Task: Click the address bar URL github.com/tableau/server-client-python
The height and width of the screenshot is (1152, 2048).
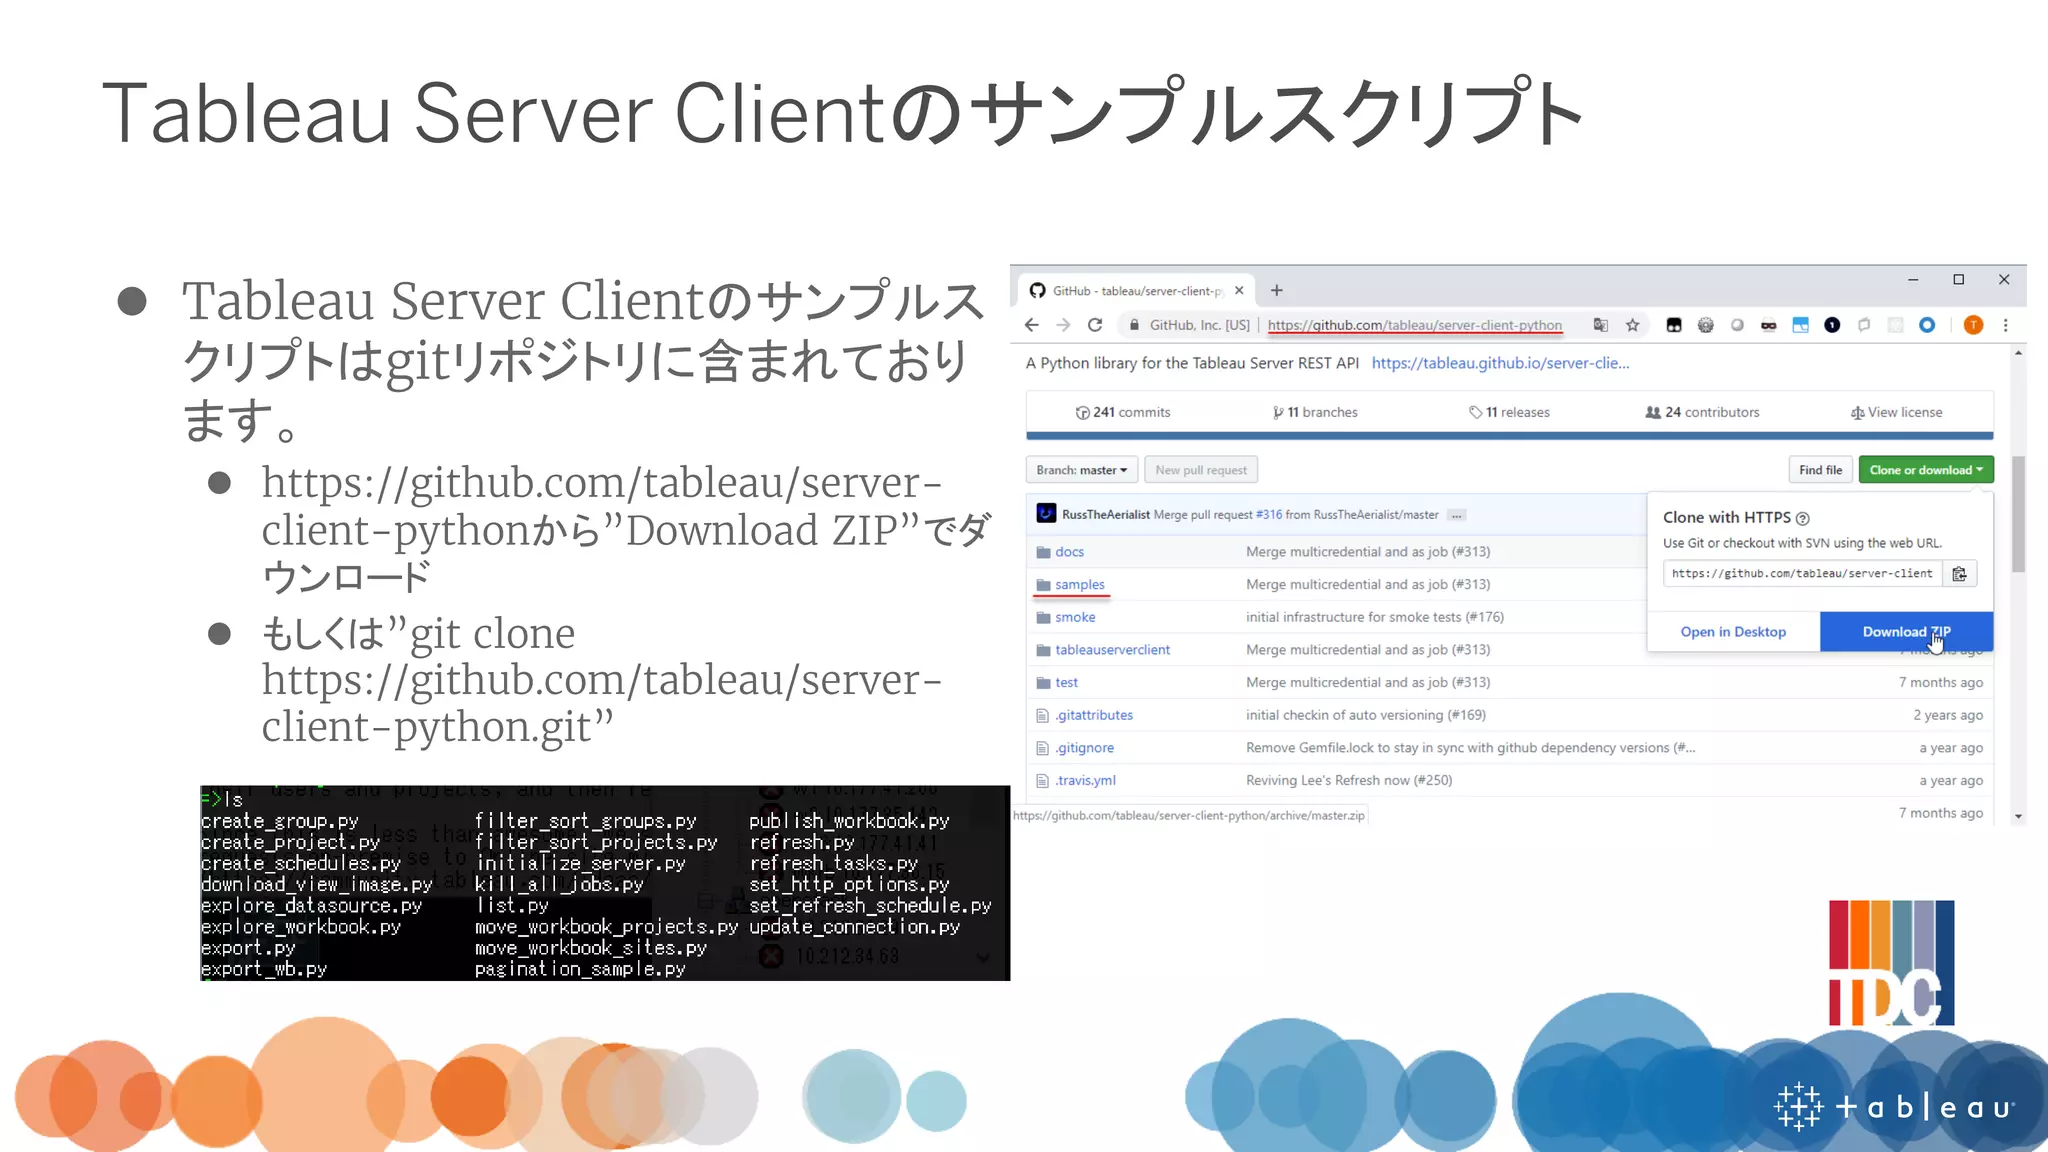Action: [x=1415, y=325]
